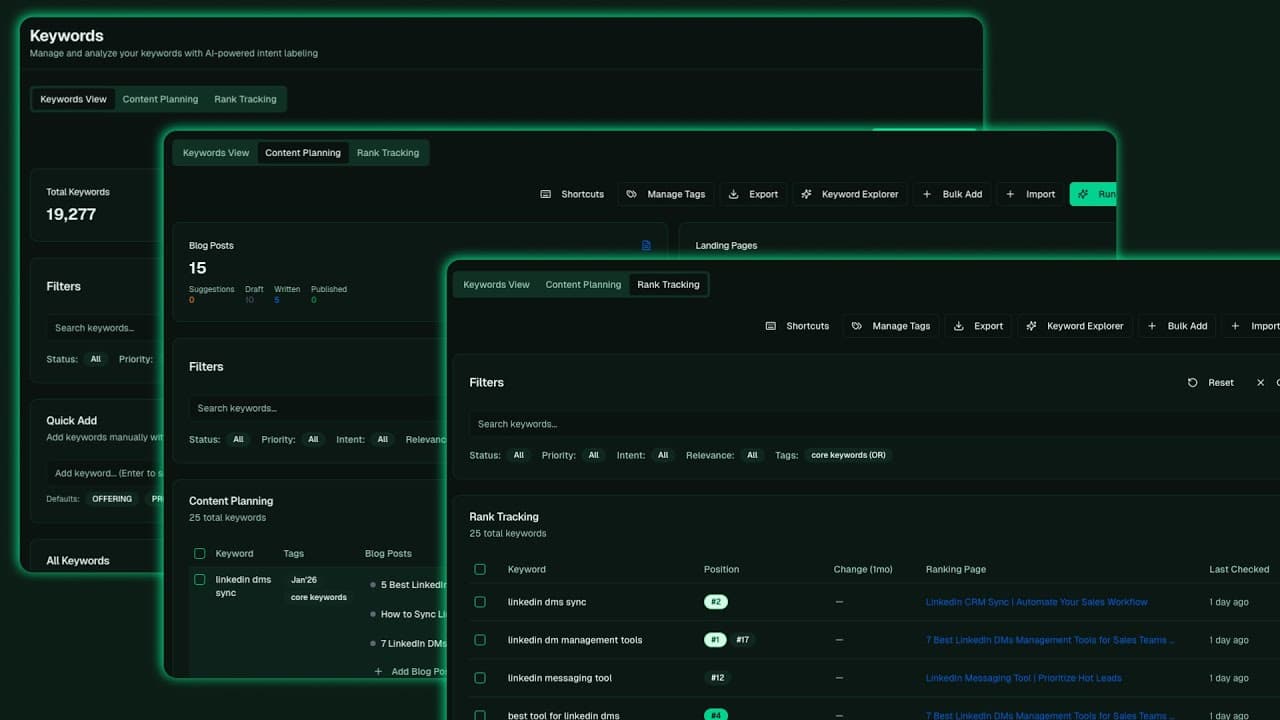Image resolution: width=1280 pixels, height=720 pixels.
Task: Click the #2 position badge for linkedin dms sync
Action: tap(715, 602)
